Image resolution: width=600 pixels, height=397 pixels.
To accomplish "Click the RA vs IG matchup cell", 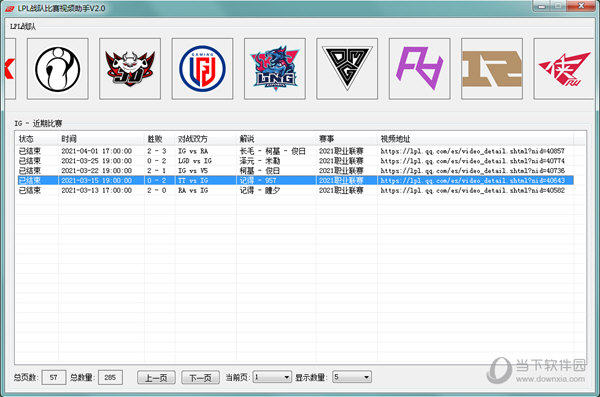I will click(x=193, y=190).
